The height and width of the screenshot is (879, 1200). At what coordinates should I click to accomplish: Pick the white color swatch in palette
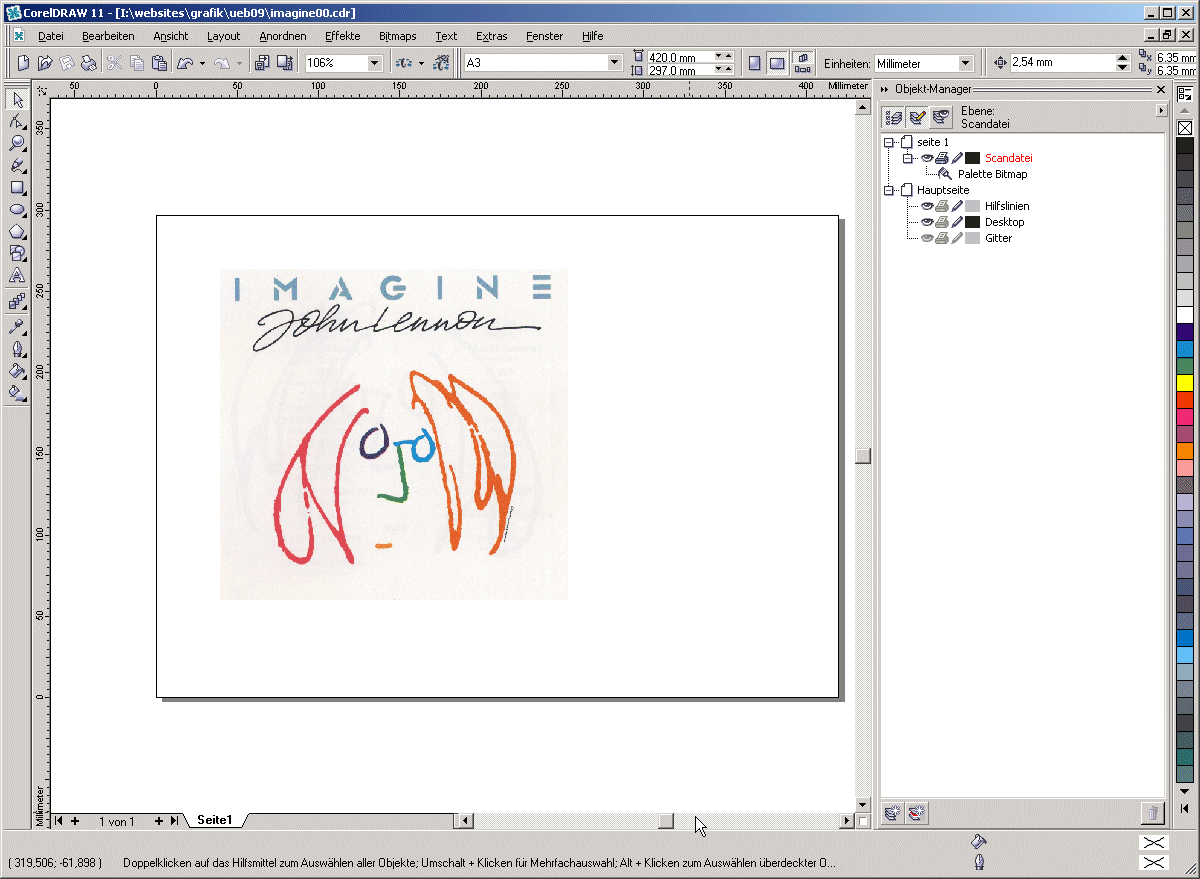coord(1185,314)
